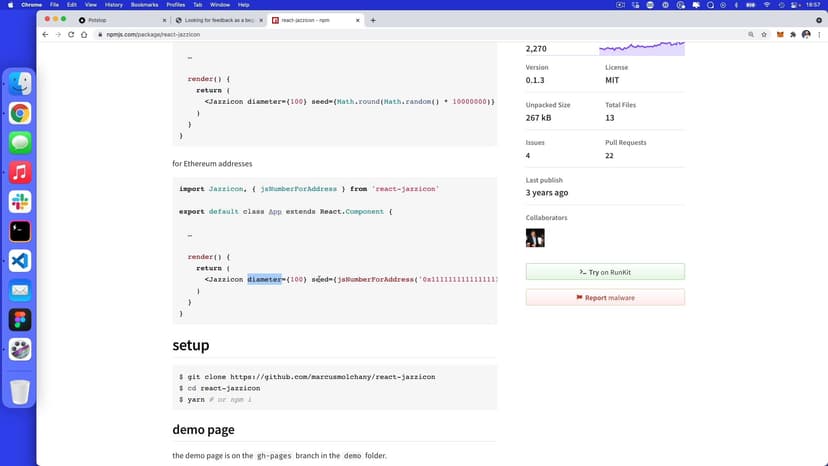Switch to the Potsiop tab
Viewport: 828px width, 466px height.
coord(120,20)
